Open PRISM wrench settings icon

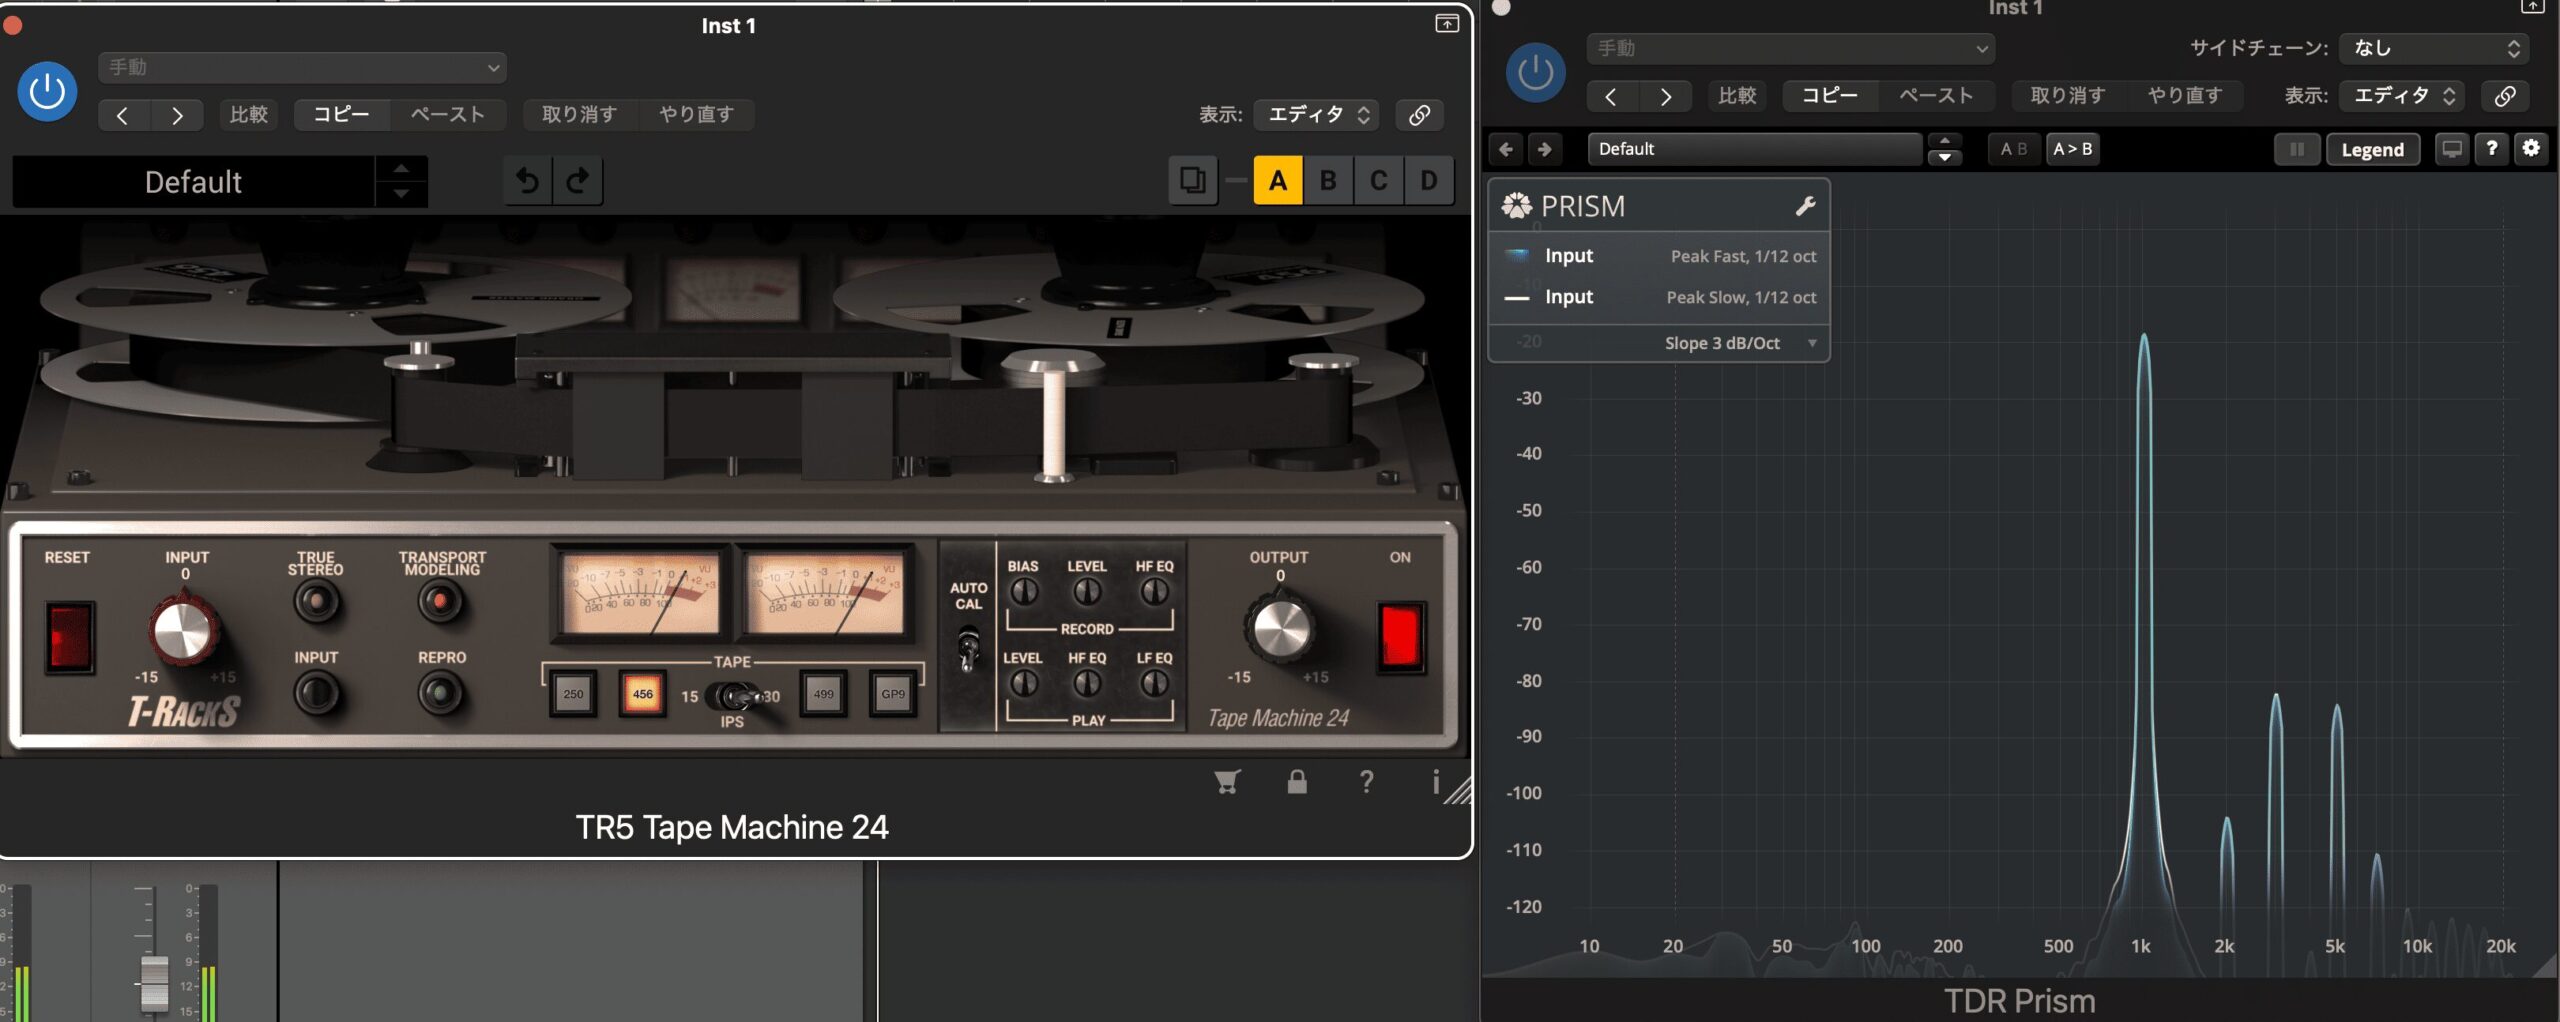pyautogui.click(x=1805, y=206)
